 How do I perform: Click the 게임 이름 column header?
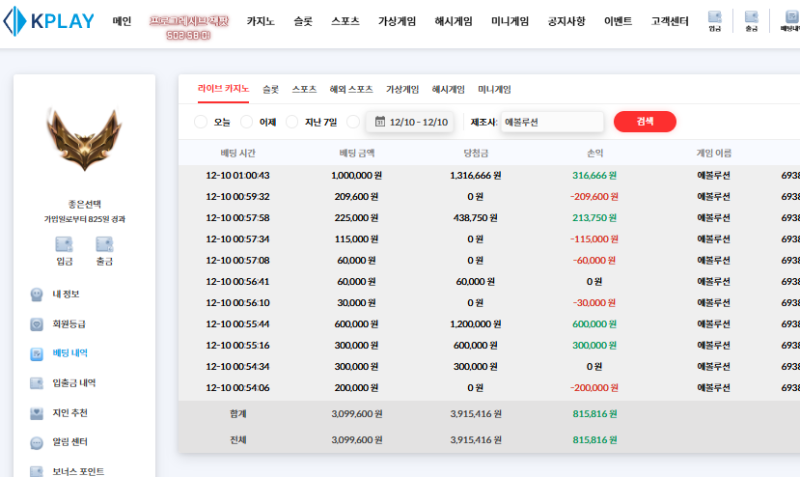[714, 153]
